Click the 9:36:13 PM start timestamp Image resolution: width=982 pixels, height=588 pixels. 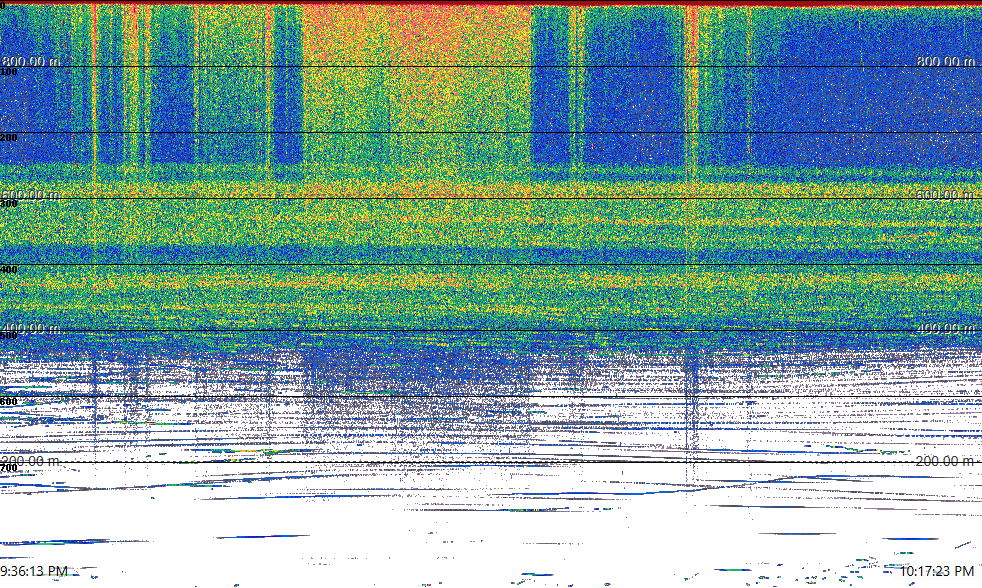tap(34, 571)
